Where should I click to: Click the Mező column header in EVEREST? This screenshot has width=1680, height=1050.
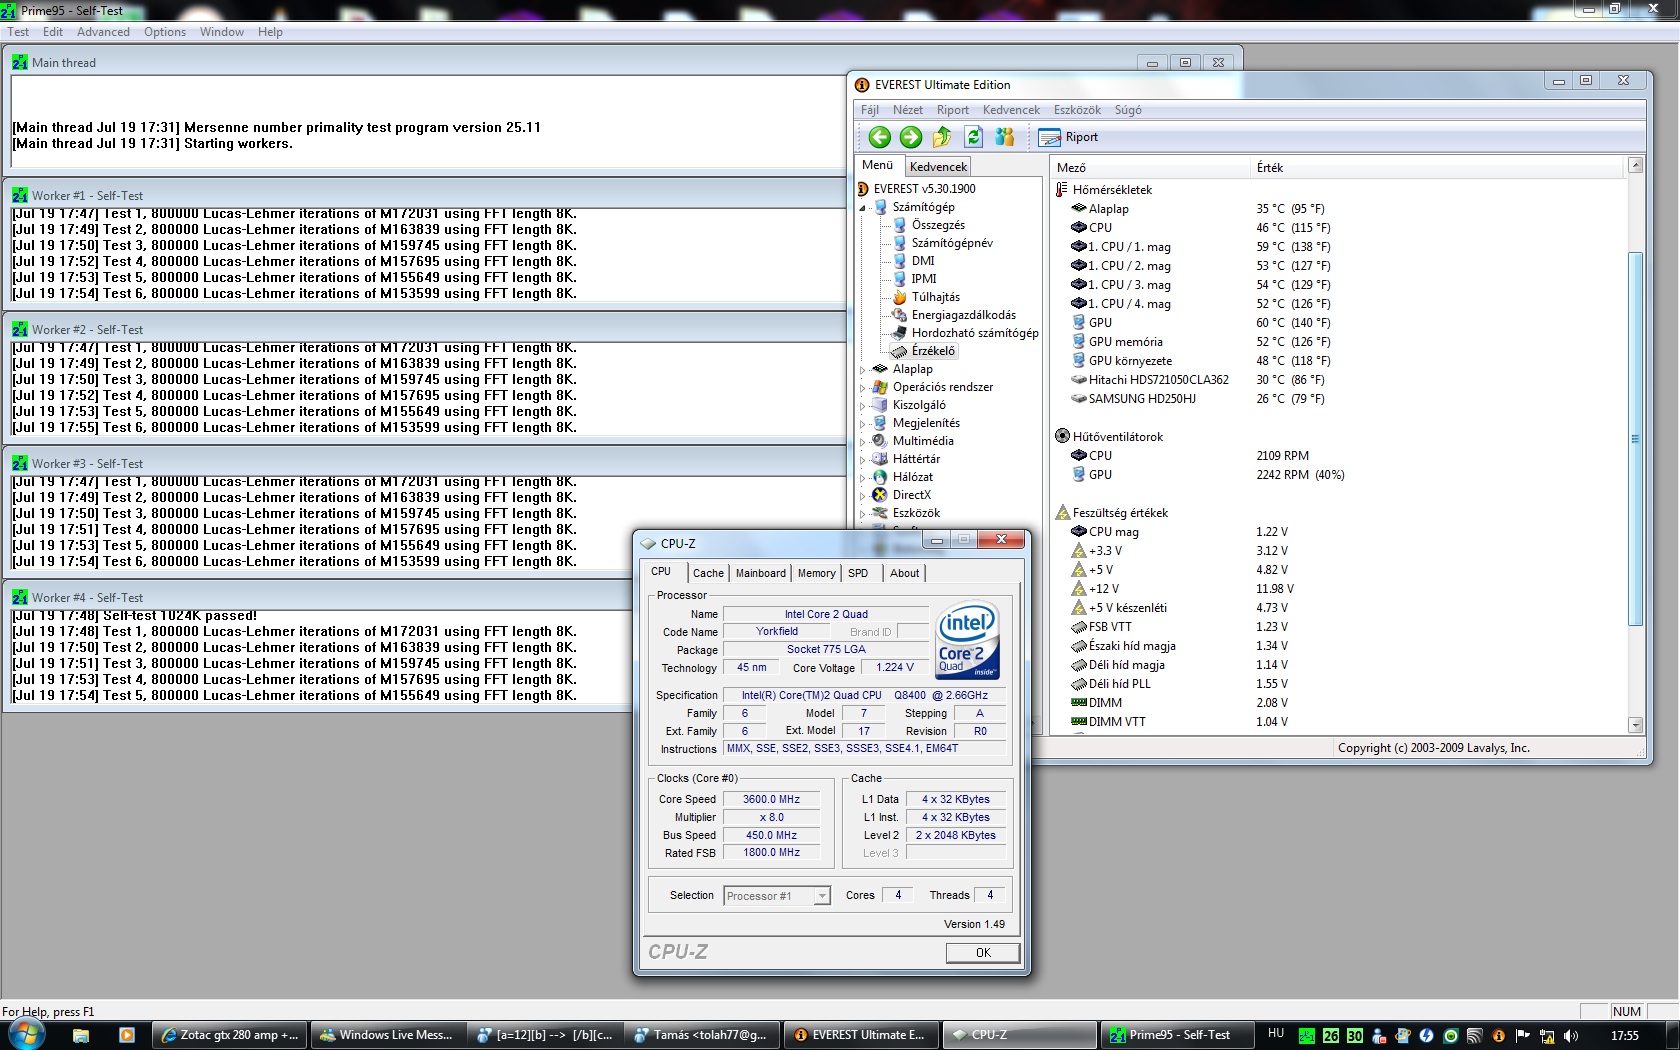tap(1150, 168)
